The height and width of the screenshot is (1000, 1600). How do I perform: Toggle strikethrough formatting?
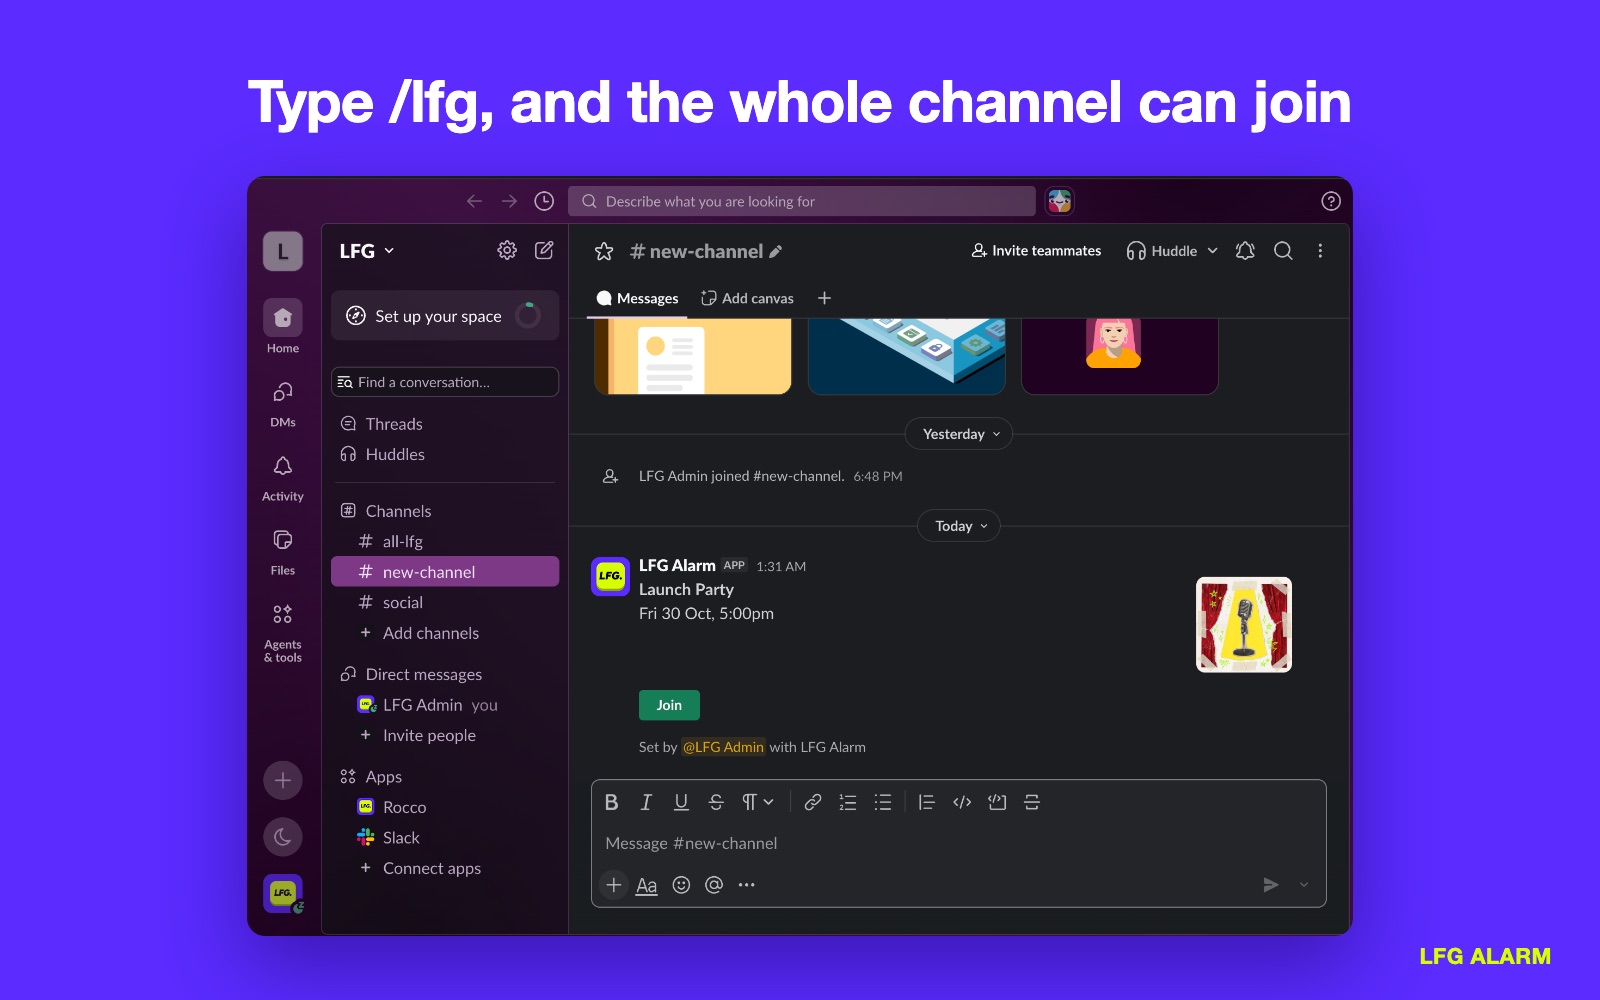716,802
